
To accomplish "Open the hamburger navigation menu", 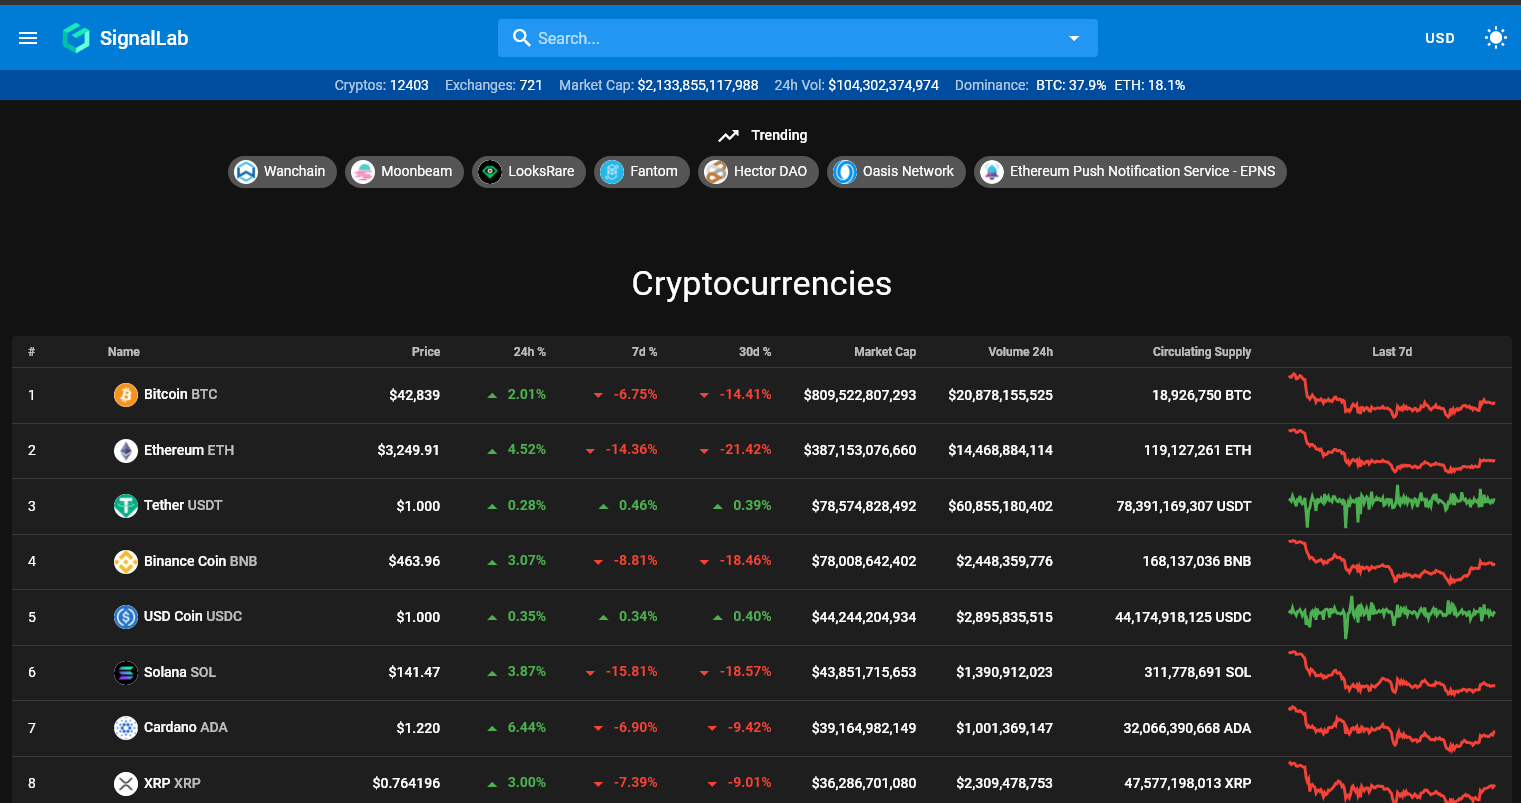I will point(28,38).
